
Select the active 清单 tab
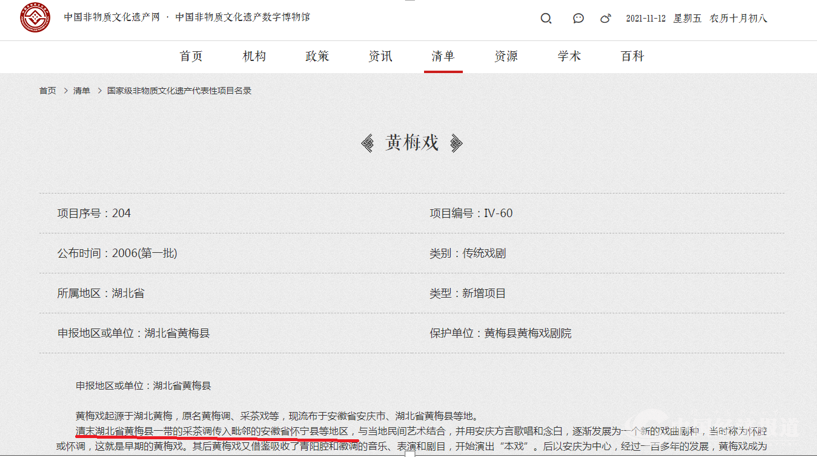click(443, 56)
